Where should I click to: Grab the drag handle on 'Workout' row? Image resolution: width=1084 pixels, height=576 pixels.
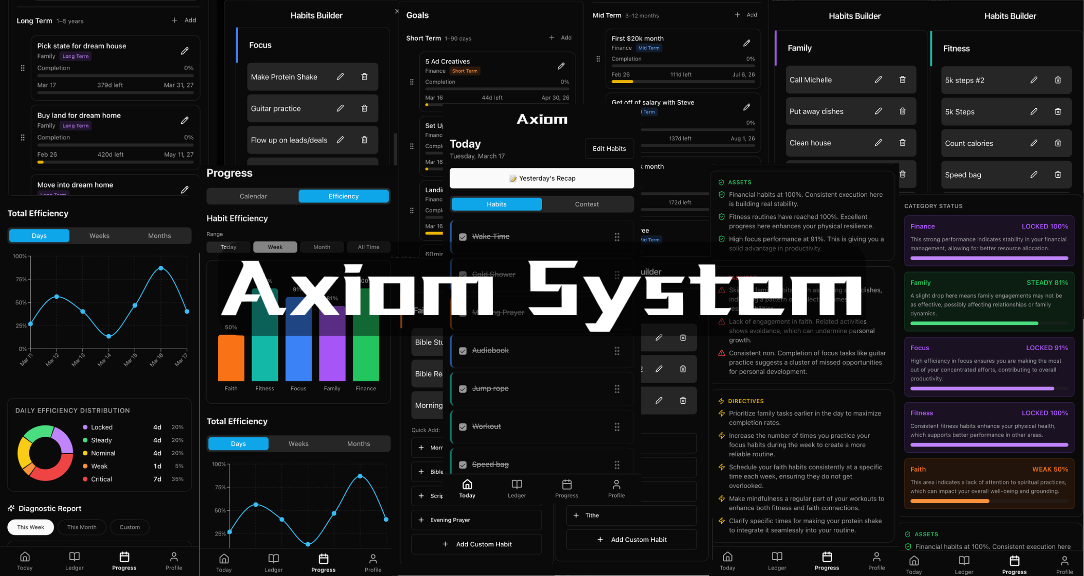[617, 427]
